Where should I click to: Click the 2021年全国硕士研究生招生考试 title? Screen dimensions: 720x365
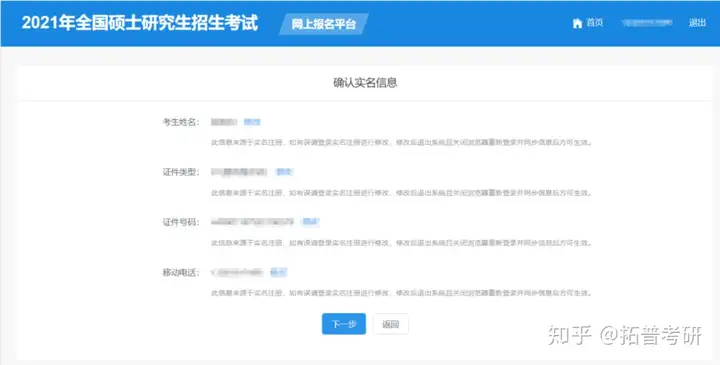pos(140,23)
